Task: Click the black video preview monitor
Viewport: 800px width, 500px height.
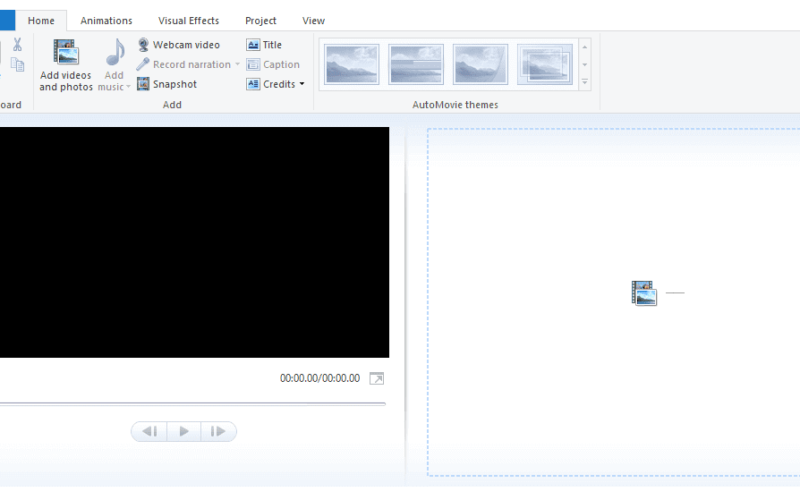Action: click(194, 242)
